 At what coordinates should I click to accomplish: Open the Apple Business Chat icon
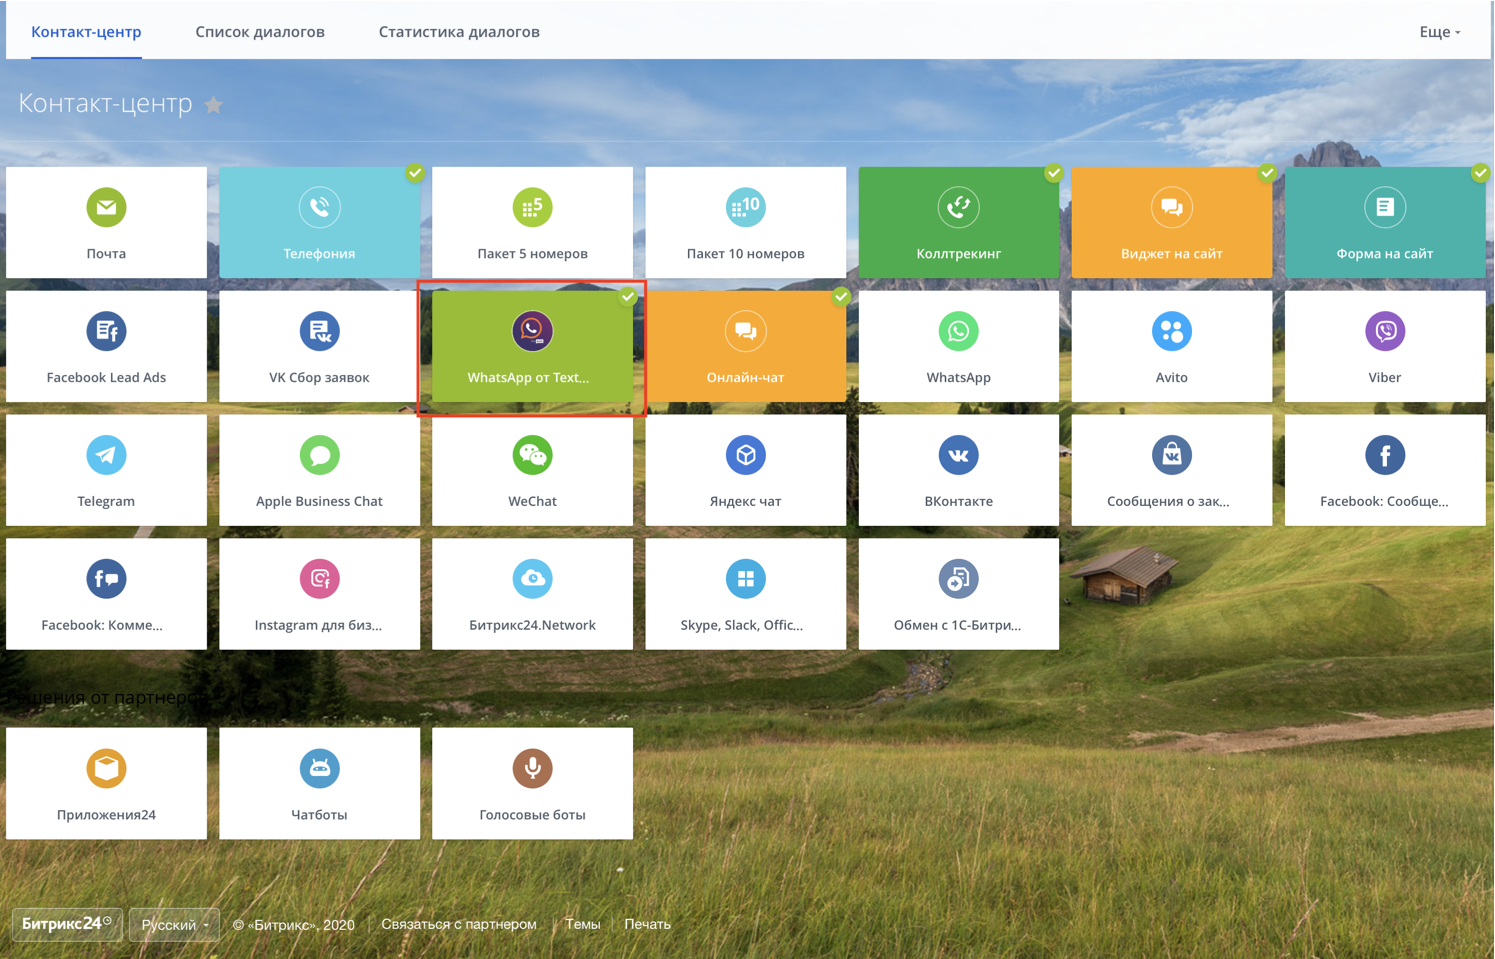[x=319, y=455]
